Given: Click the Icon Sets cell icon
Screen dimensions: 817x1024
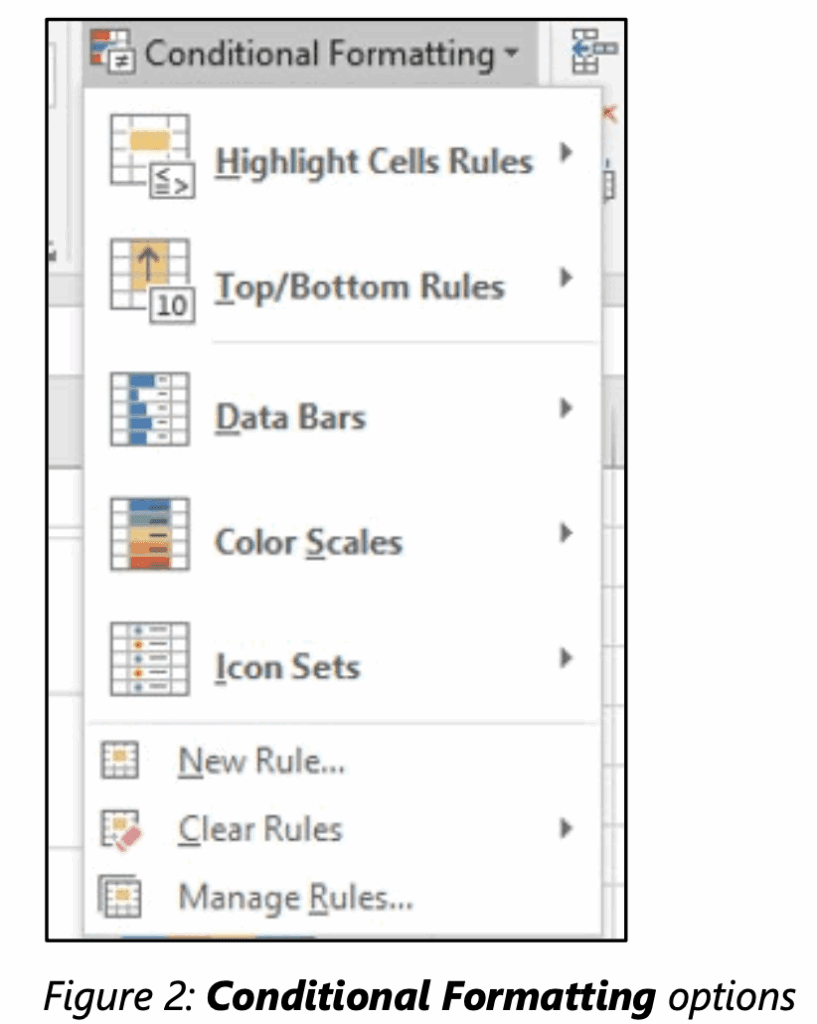Looking at the screenshot, I should 152,660.
